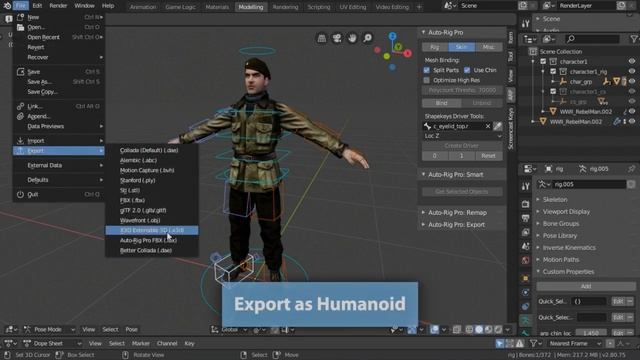Switch to the Rendering workspace tab

pyautogui.click(x=285, y=7)
